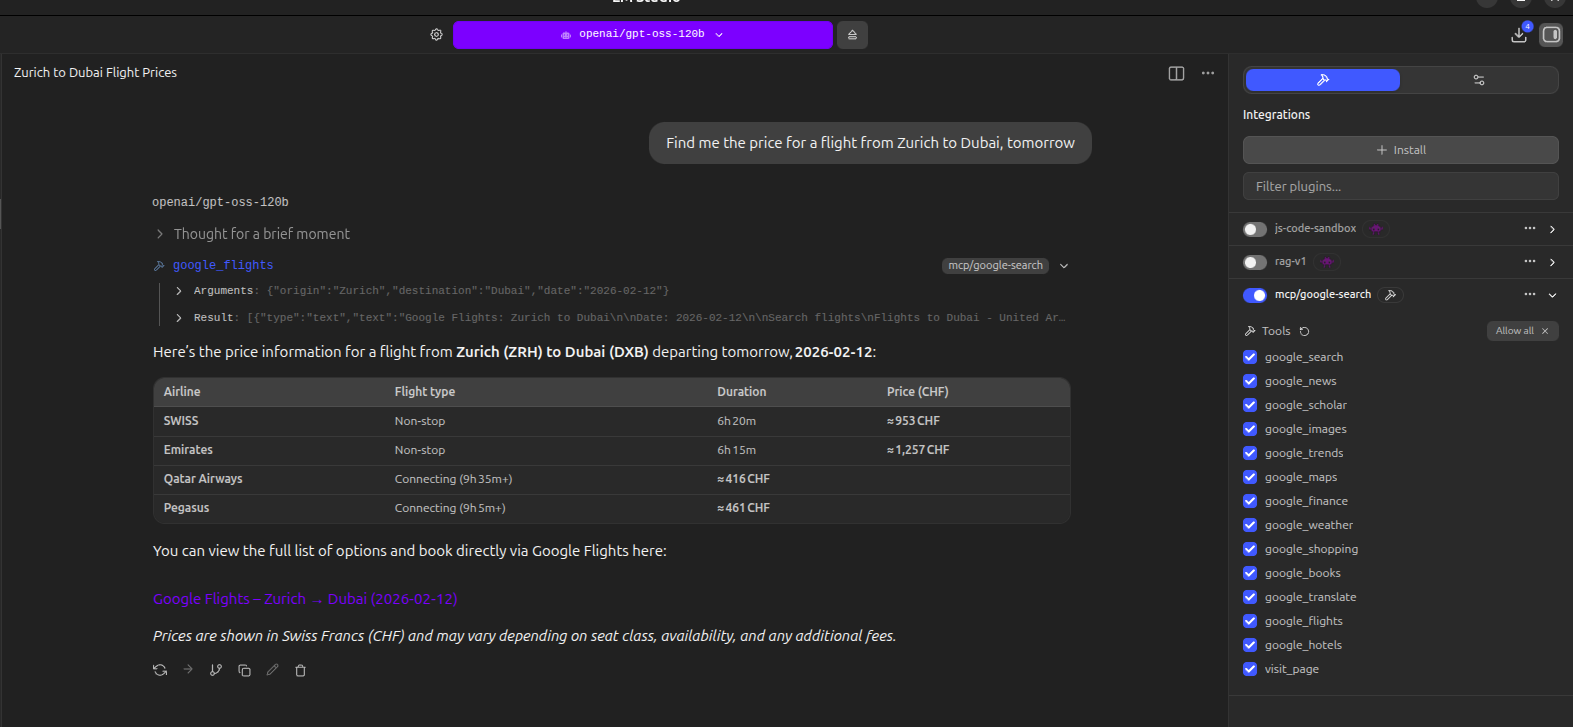This screenshot has height=727, width=1573.
Task: Regenerate the assistant response
Action: click(x=160, y=670)
